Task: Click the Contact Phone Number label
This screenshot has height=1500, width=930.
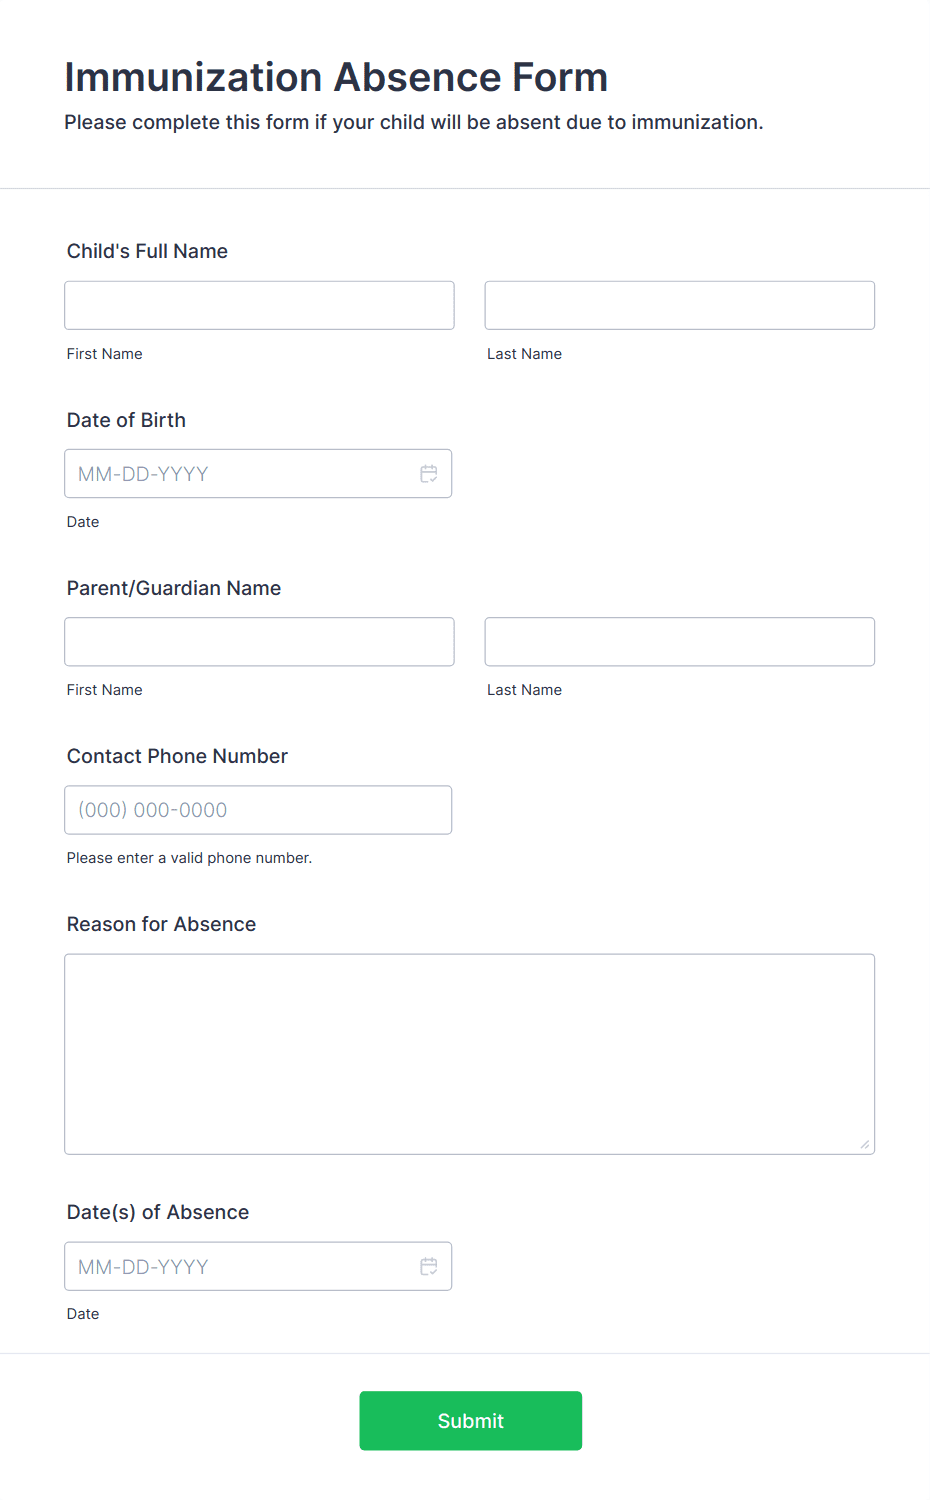Action: click(x=177, y=756)
